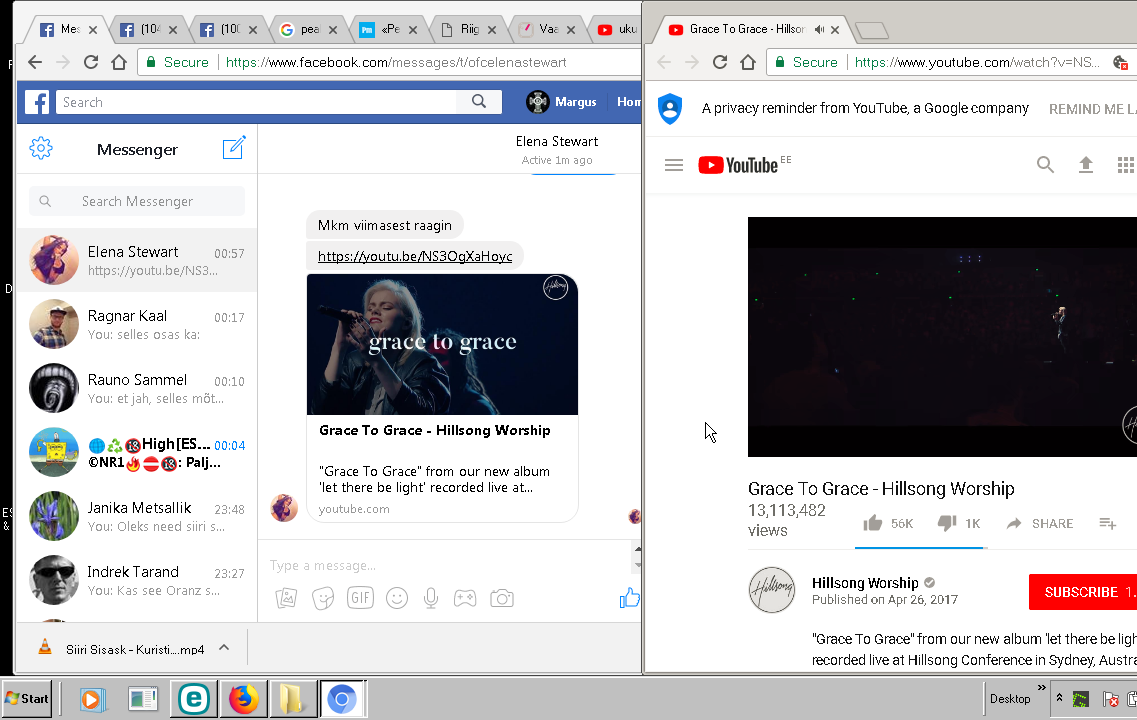Open Elena Stewart chat header name
The height and width of the screenshot is (720, 1137).
557,141
